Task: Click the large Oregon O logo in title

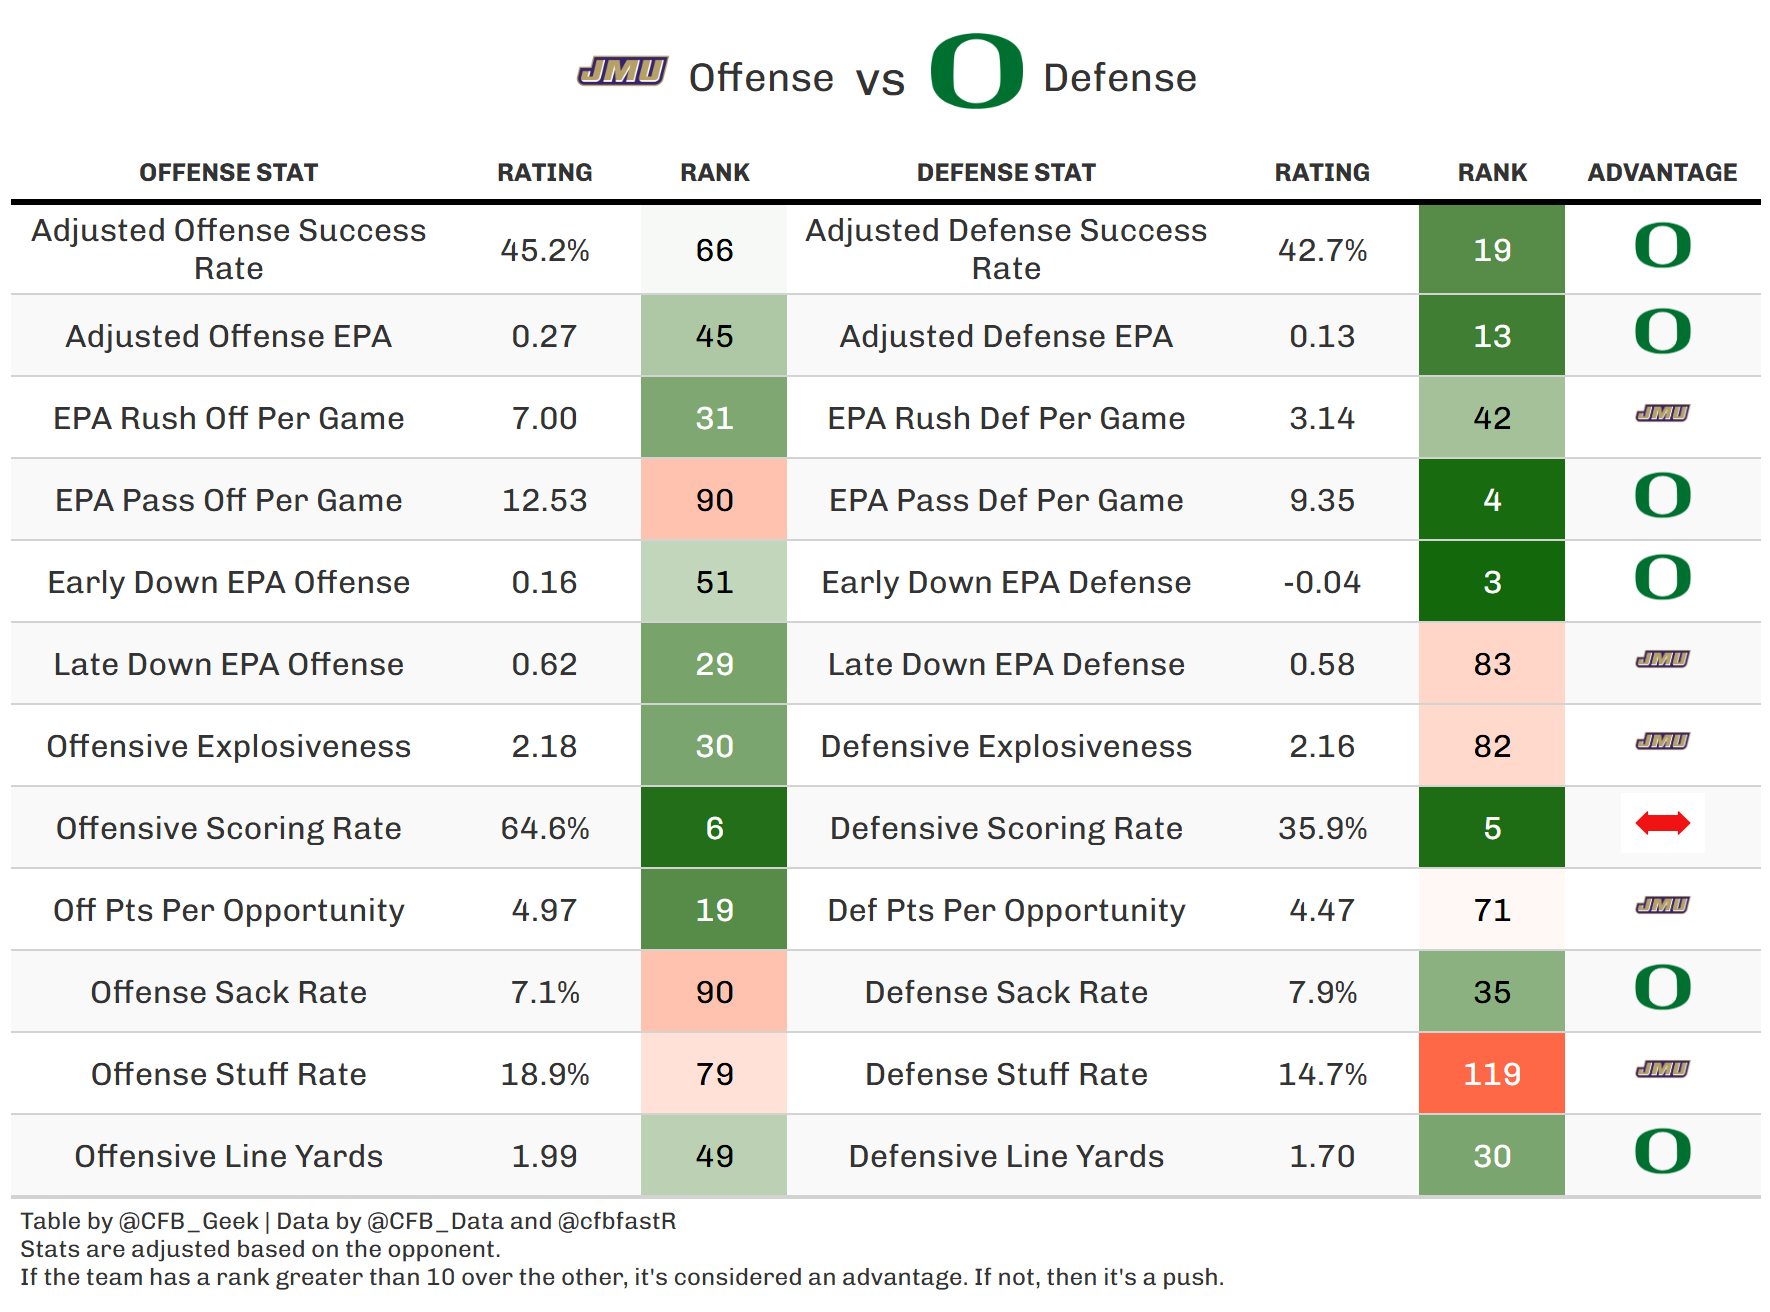Action: coord(976,71)
